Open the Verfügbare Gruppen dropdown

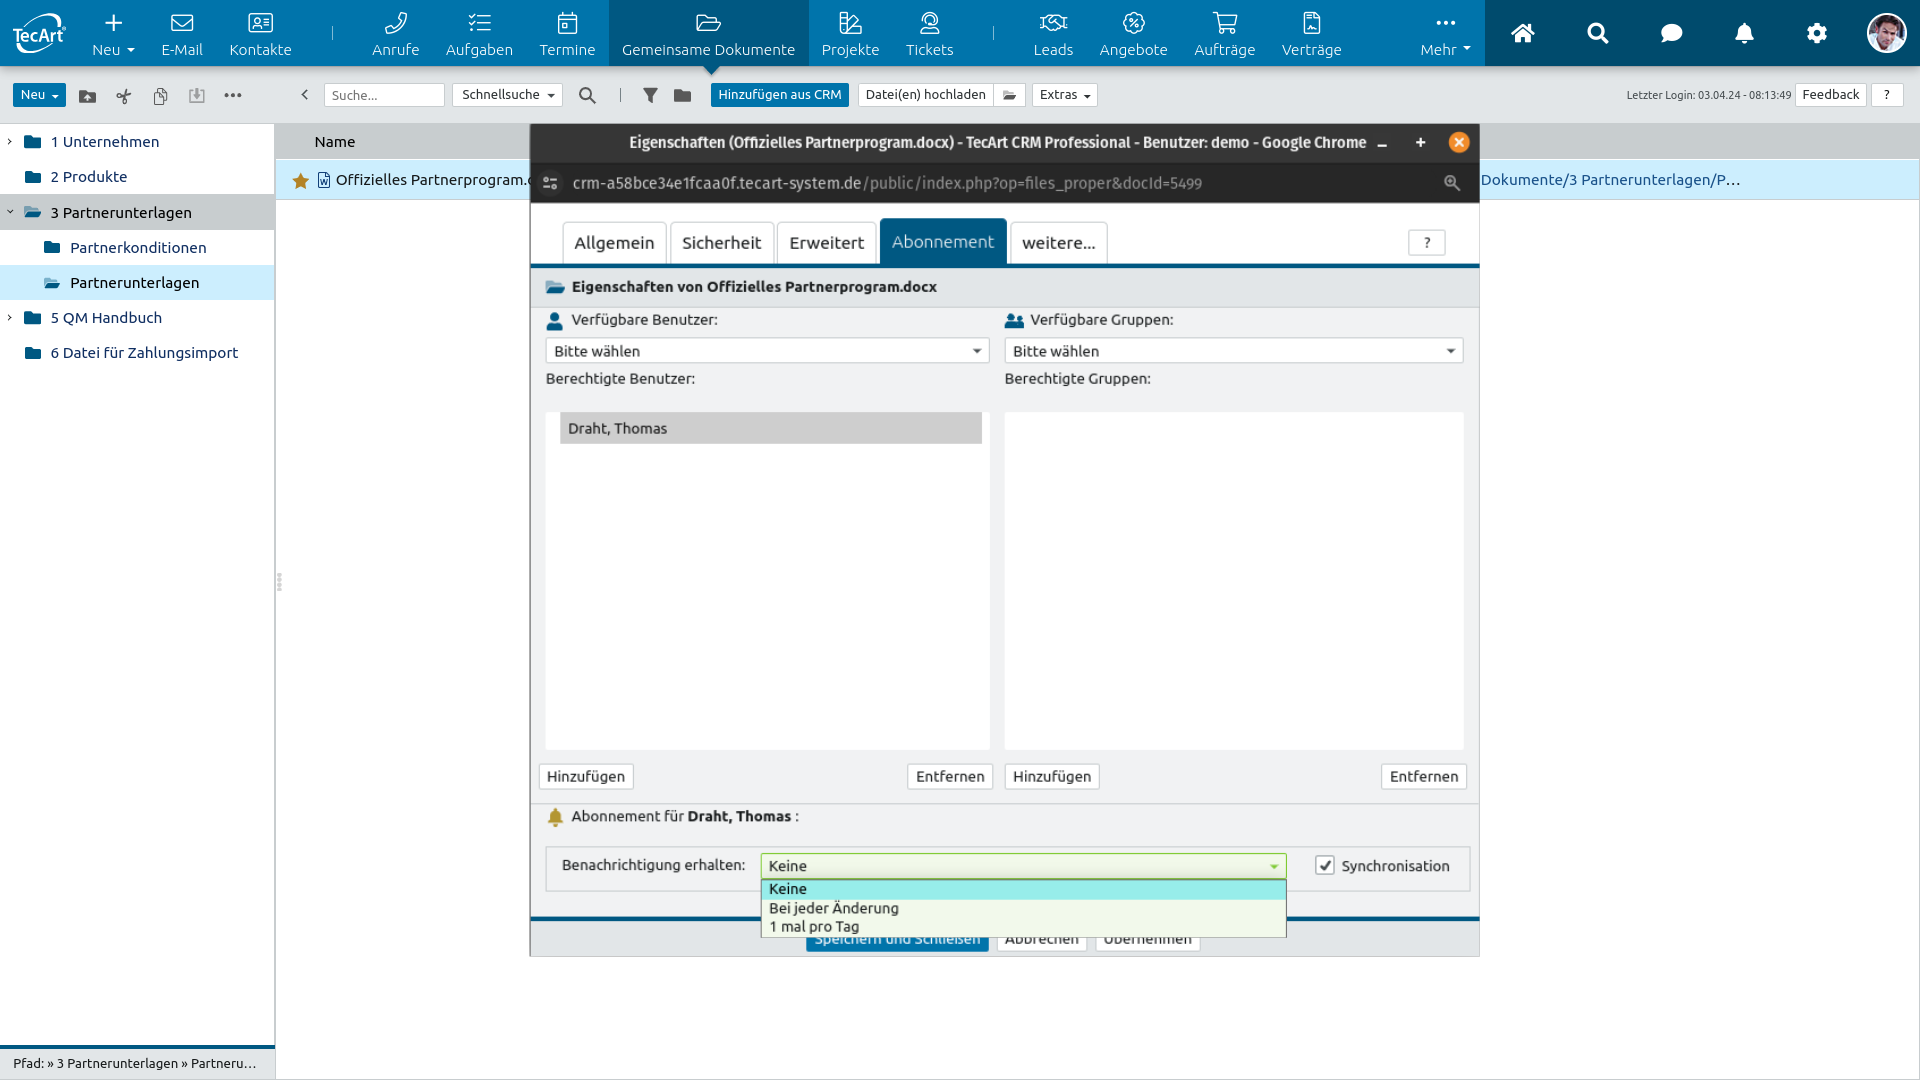click(x=1233, y=351)
